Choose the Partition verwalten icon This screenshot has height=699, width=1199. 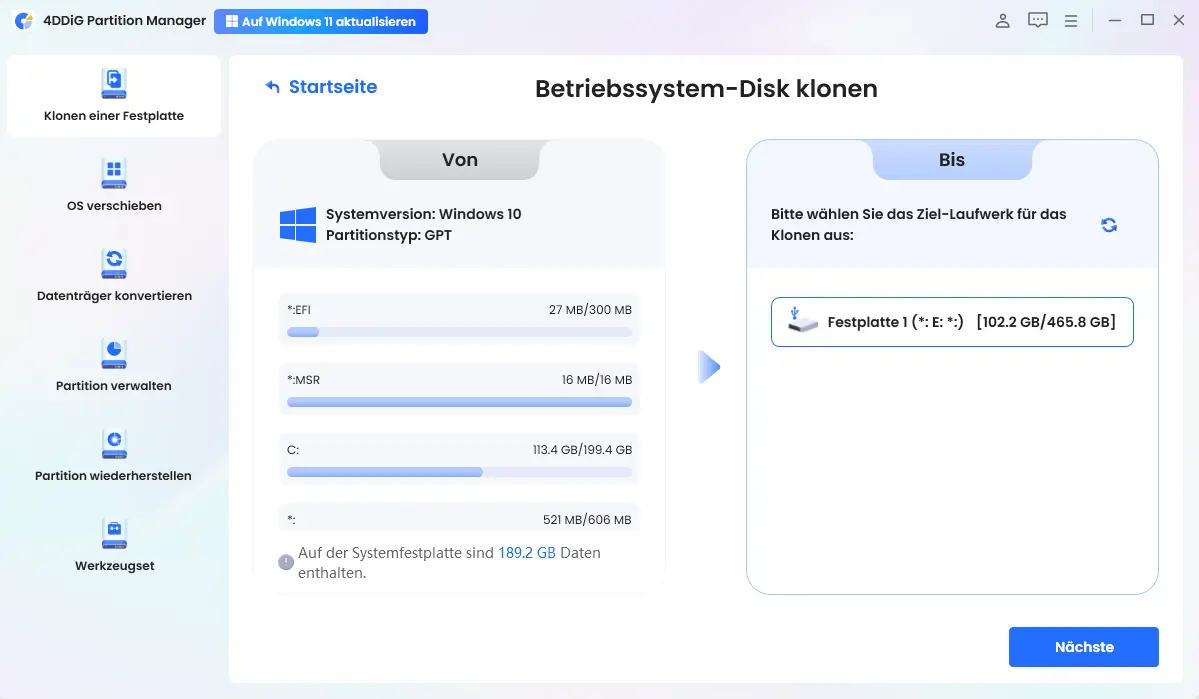pyautogui.click(x=114, y=354)
